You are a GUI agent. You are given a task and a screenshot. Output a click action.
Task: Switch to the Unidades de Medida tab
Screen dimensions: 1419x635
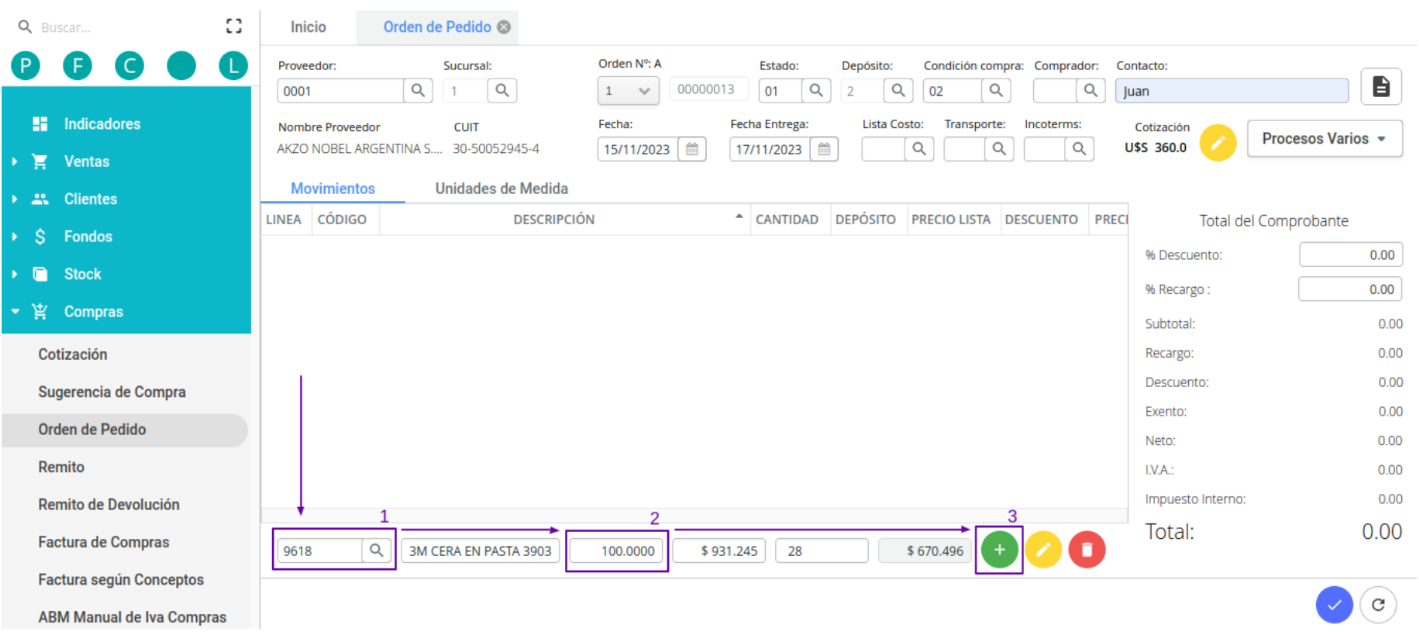tap(501, 188)
